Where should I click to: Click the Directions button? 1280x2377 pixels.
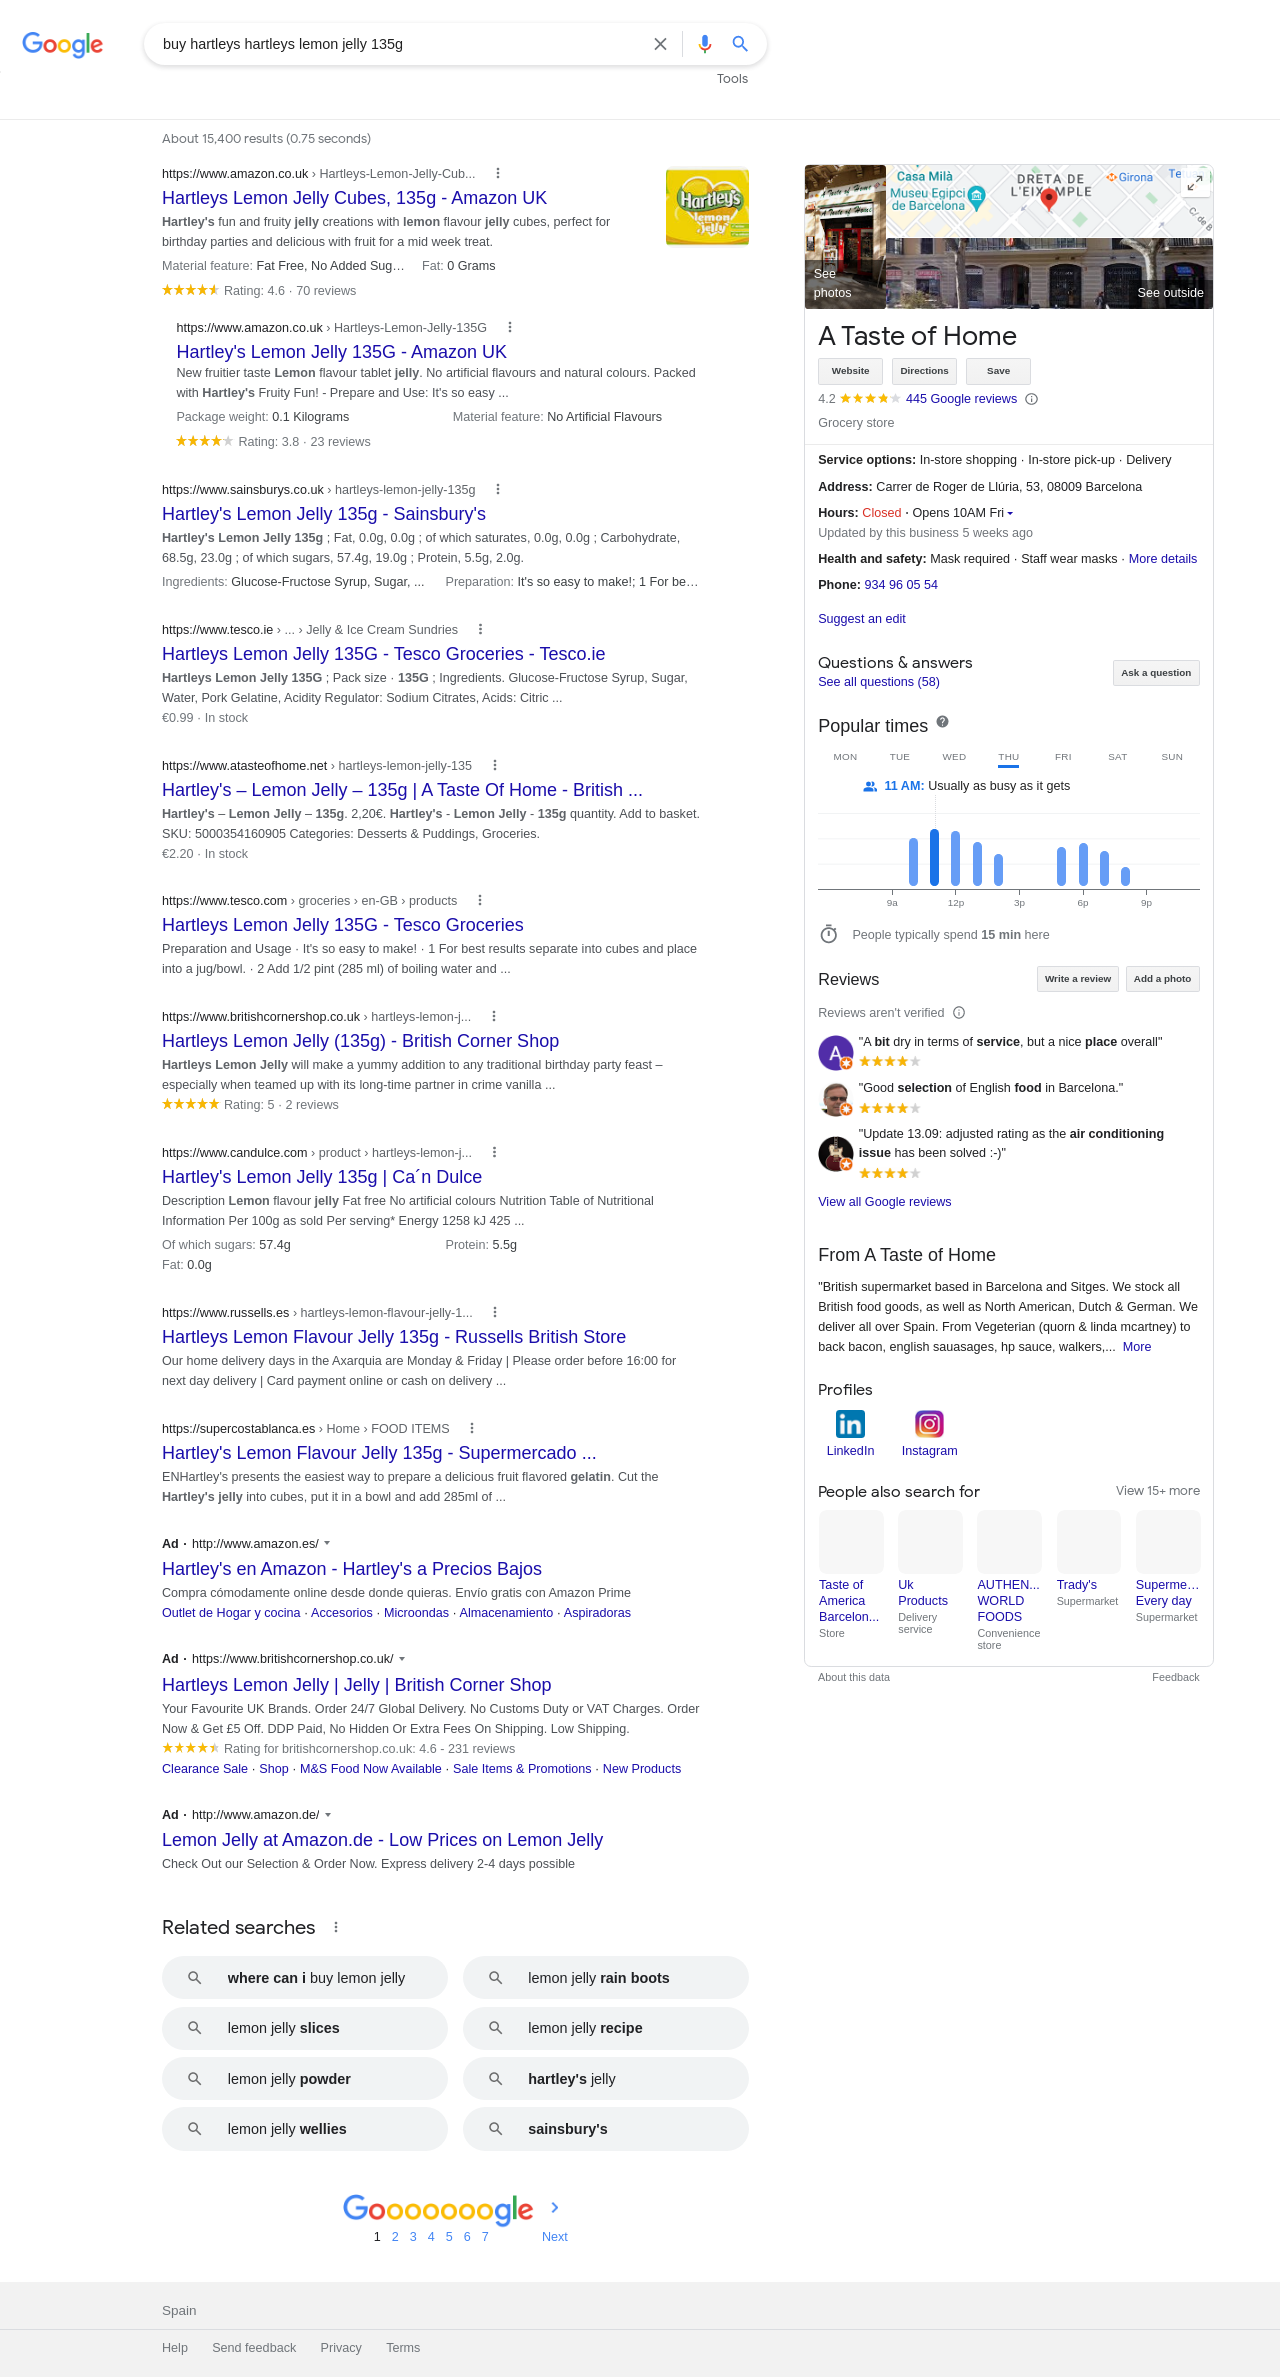click(924, 371)
